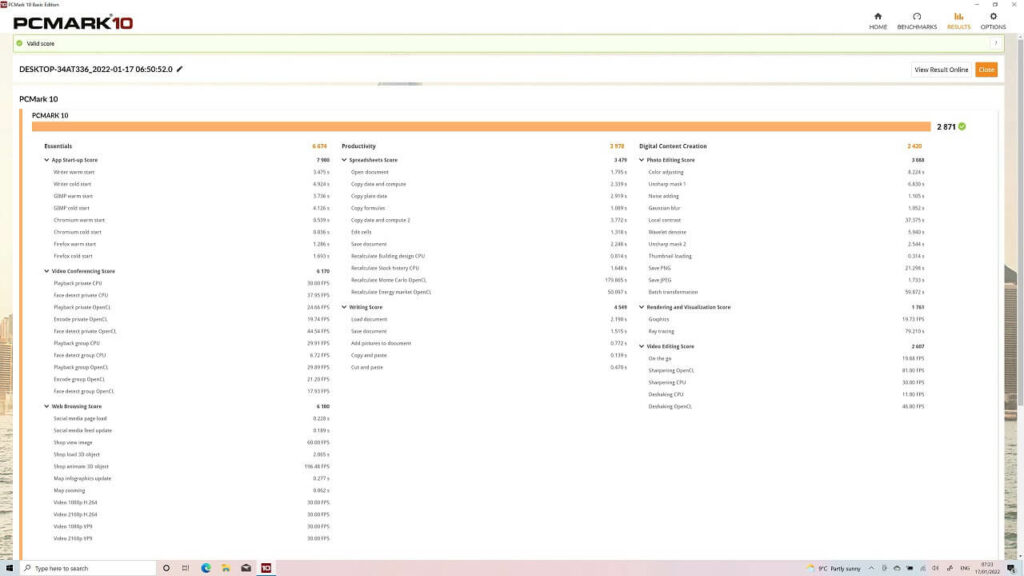Launch Microsoft Edge from the taskbar
The image size is (1024, 576).
pos(206,568)
